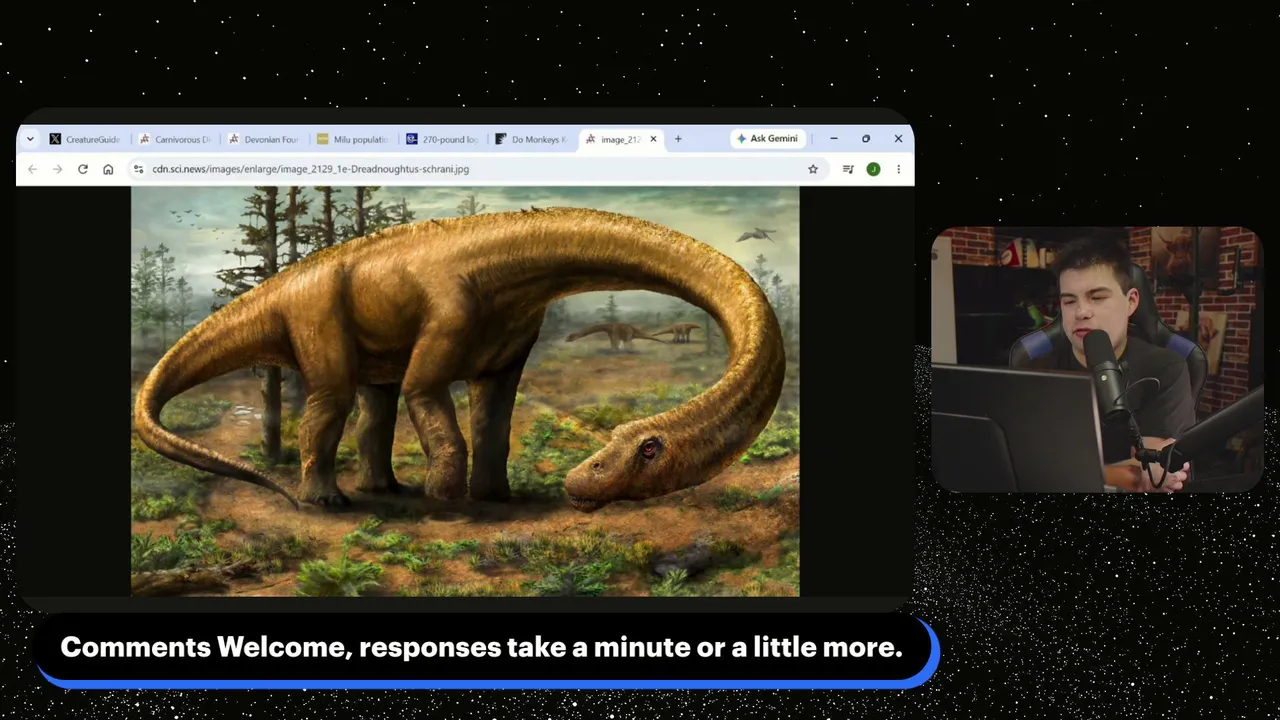Open the media controls icon

click(848, 169)
